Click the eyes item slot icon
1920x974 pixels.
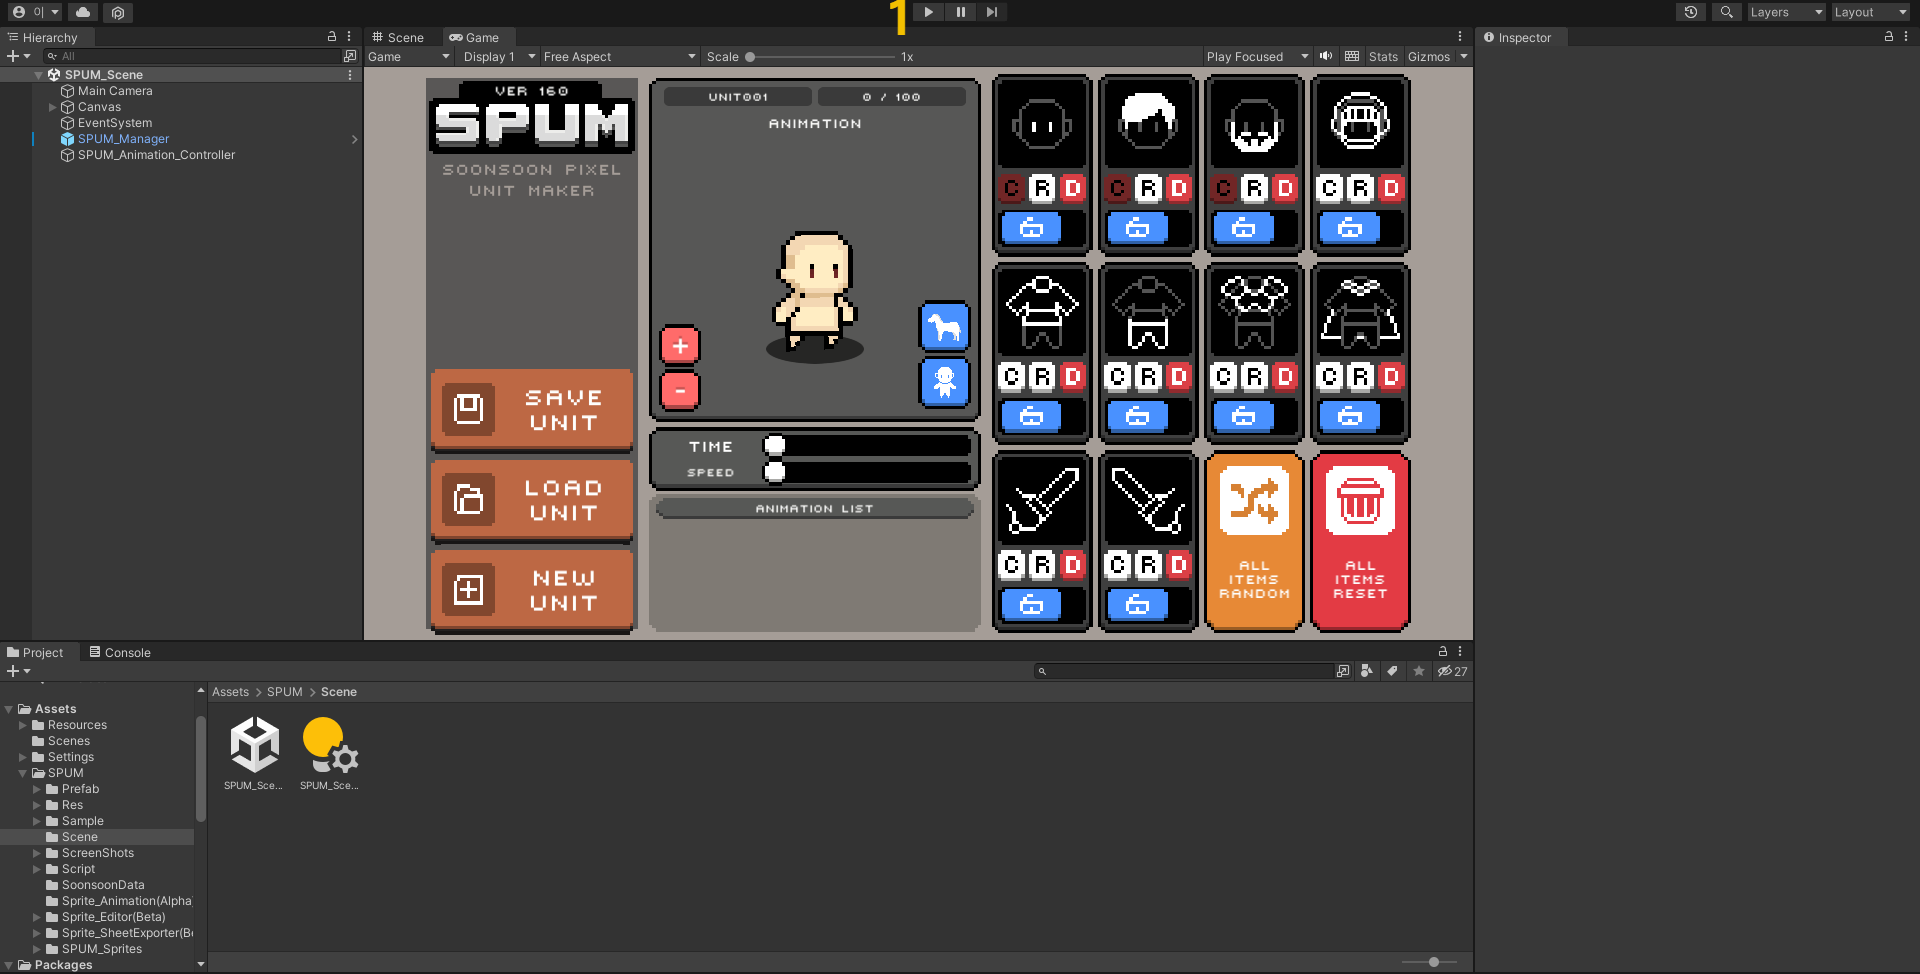[1042, 124]
